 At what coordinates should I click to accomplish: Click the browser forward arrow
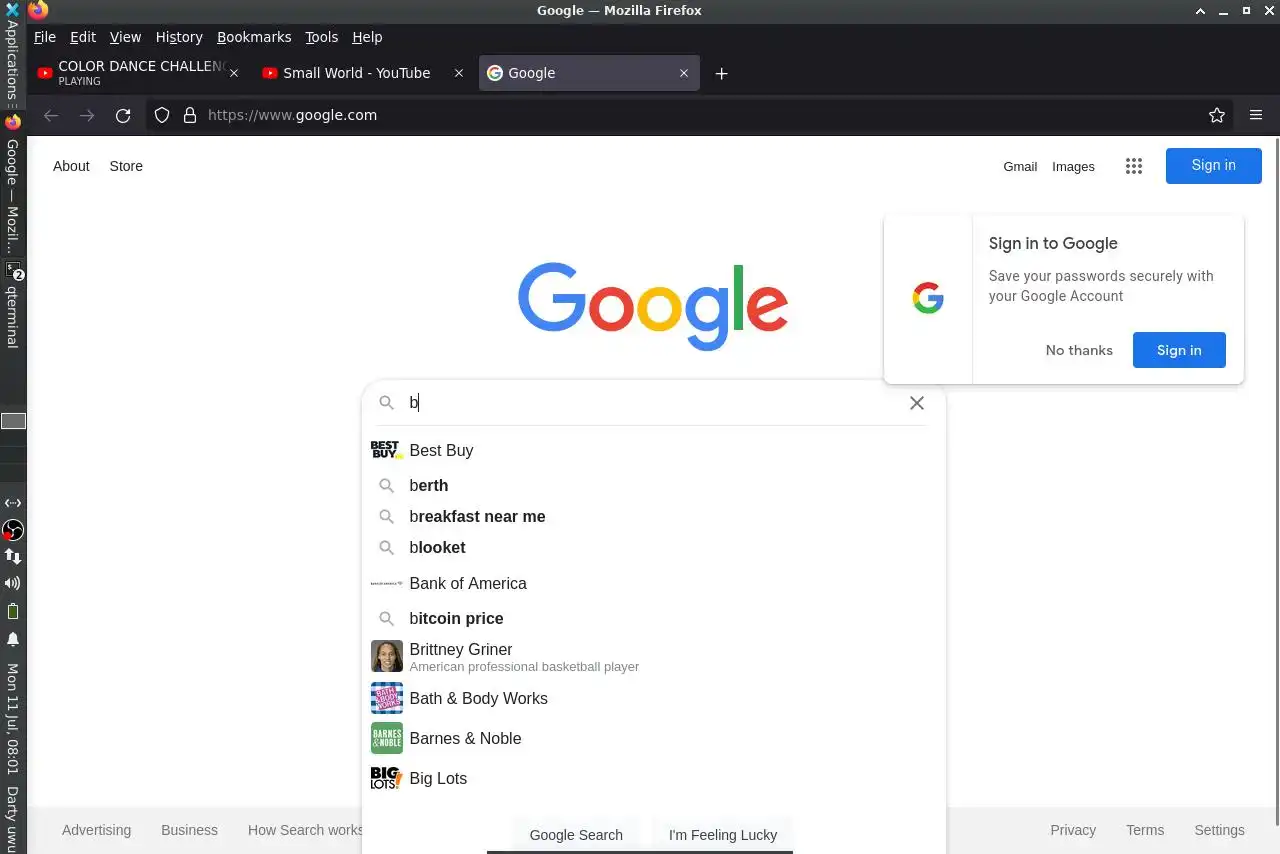point(87,115)
